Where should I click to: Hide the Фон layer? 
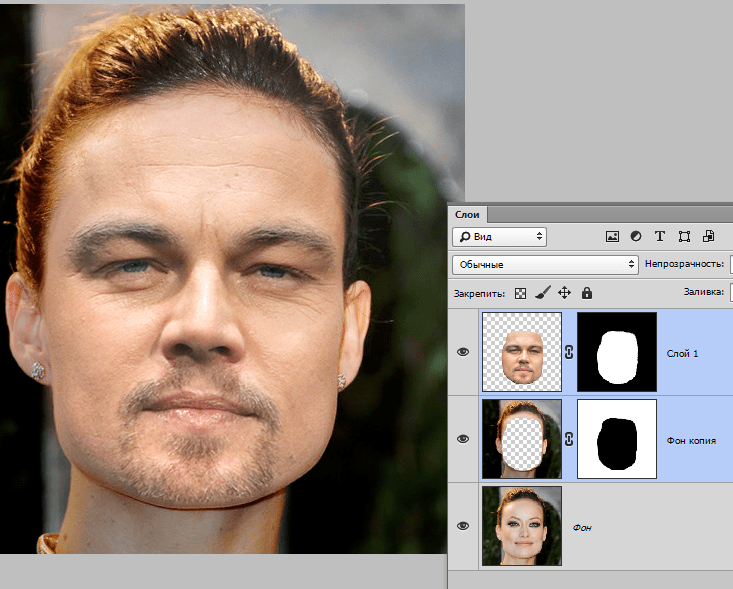[463, 526]
